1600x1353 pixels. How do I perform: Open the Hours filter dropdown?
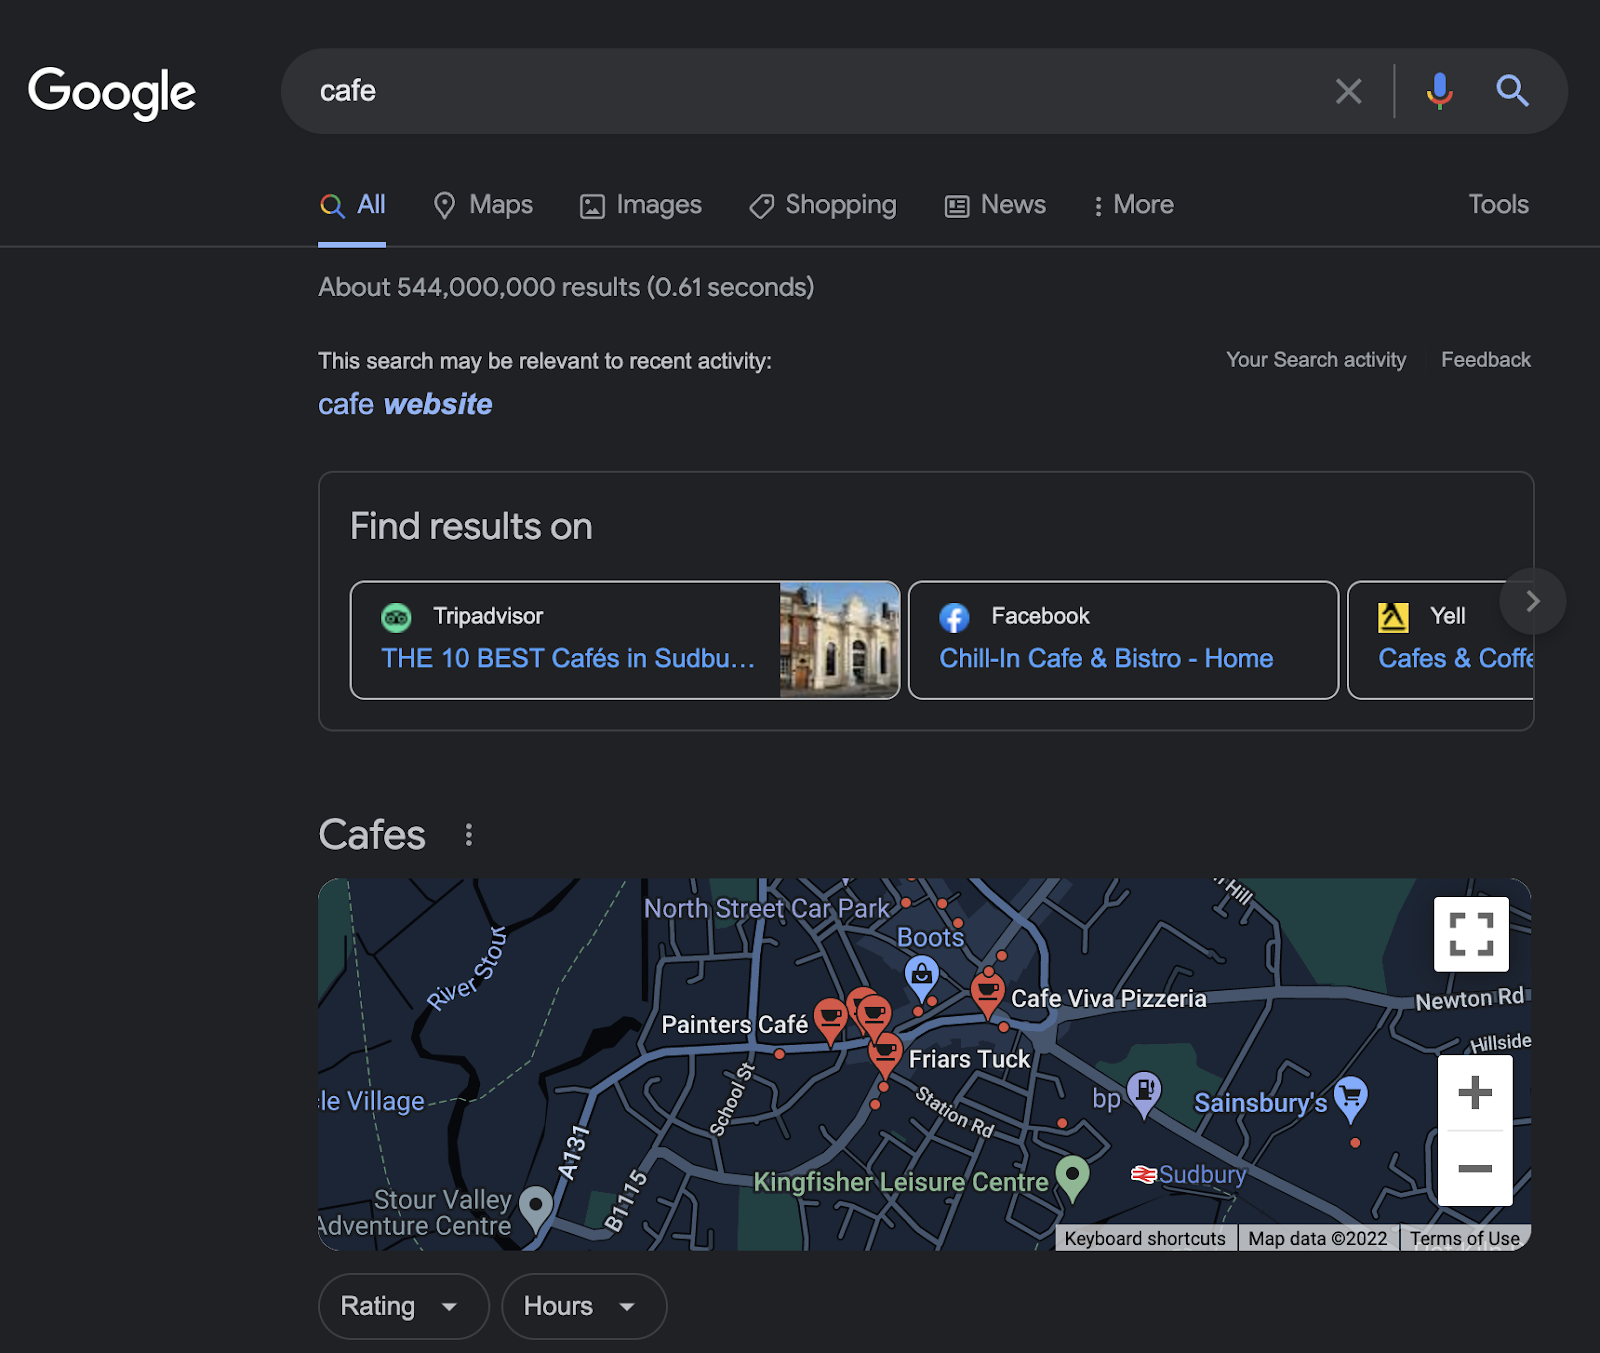coord(584,1306)
